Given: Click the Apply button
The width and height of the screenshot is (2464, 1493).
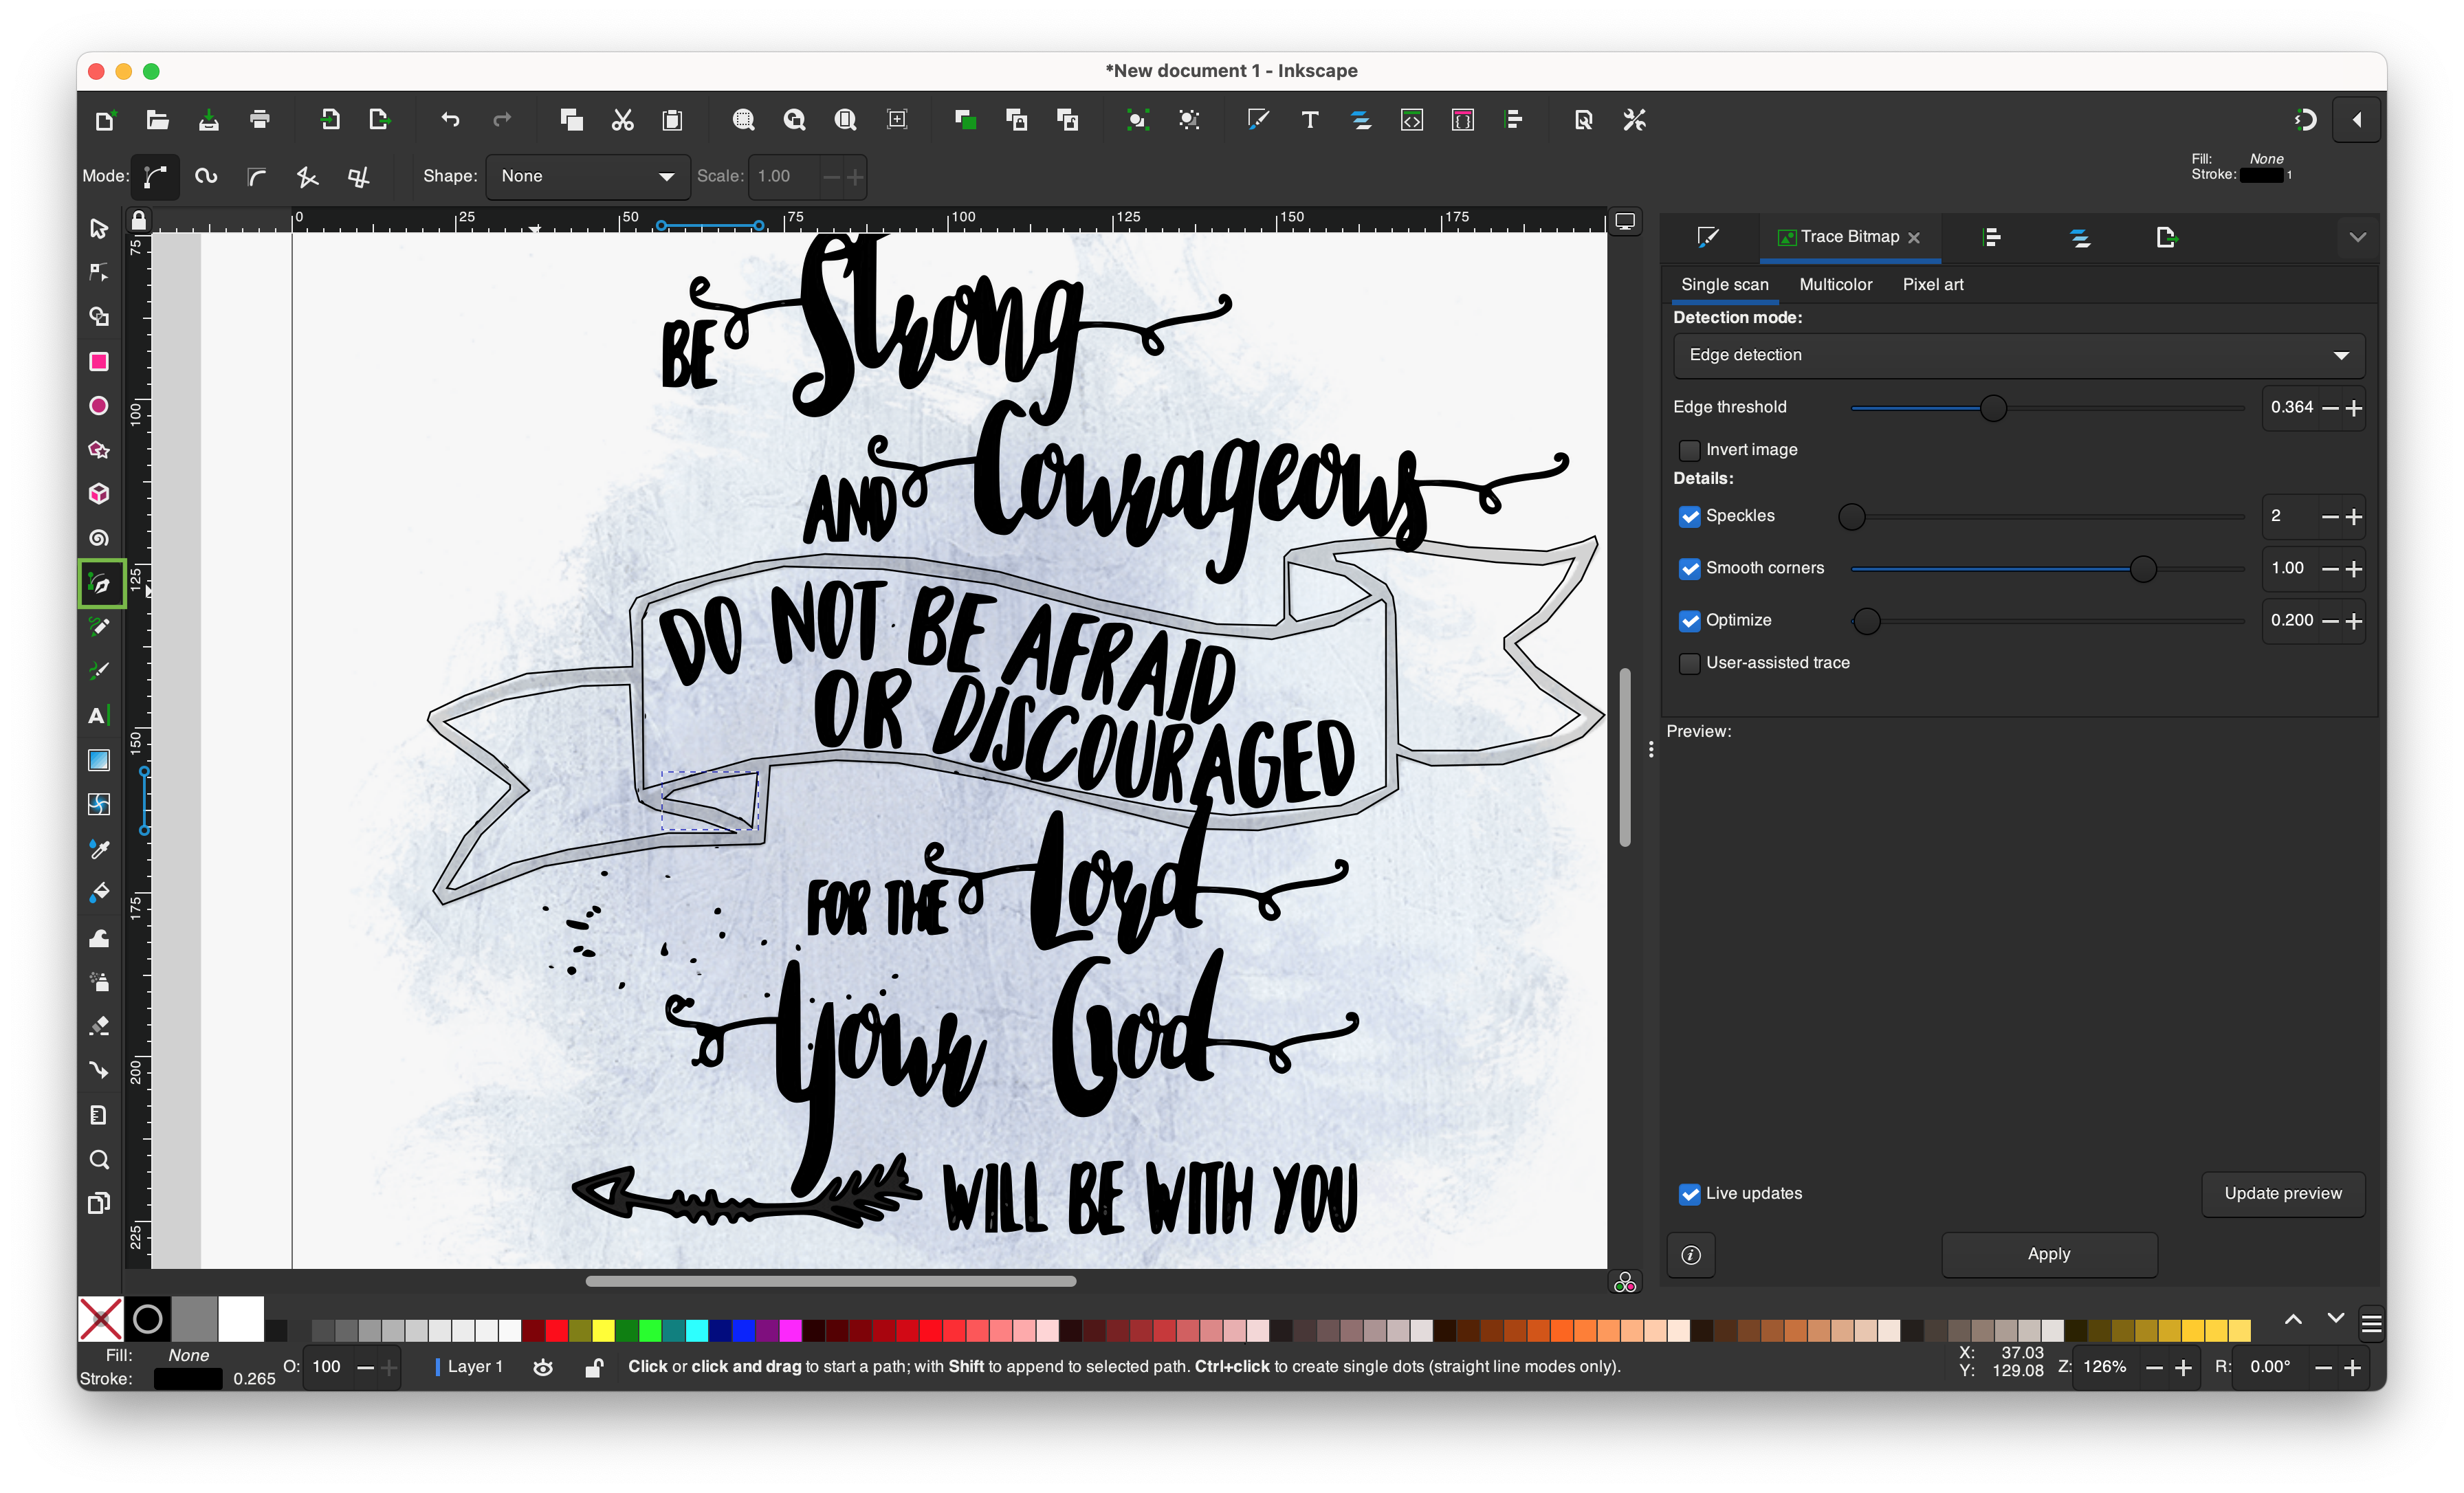Looking at the screenshot, I should point(2048,1254).
